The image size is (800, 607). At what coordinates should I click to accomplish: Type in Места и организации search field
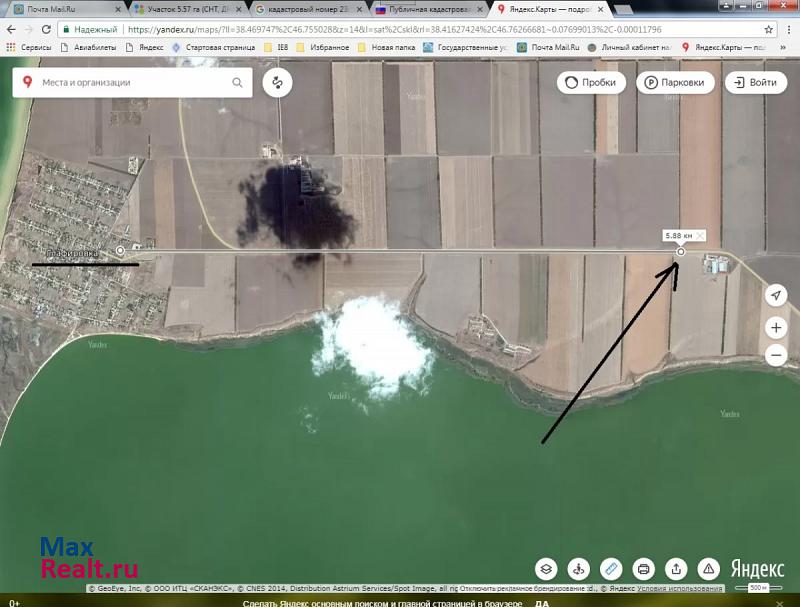click(x=130, y=83)
